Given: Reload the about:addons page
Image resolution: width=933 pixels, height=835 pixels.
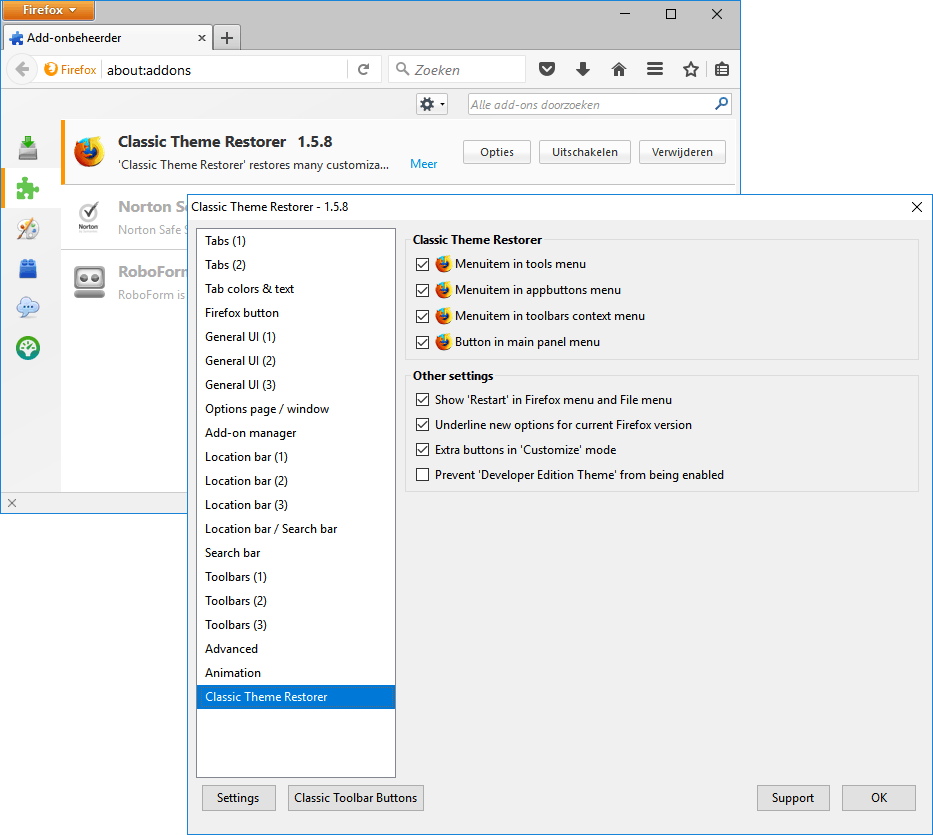Looking at the screenshot, I should [x=363, y=70].
